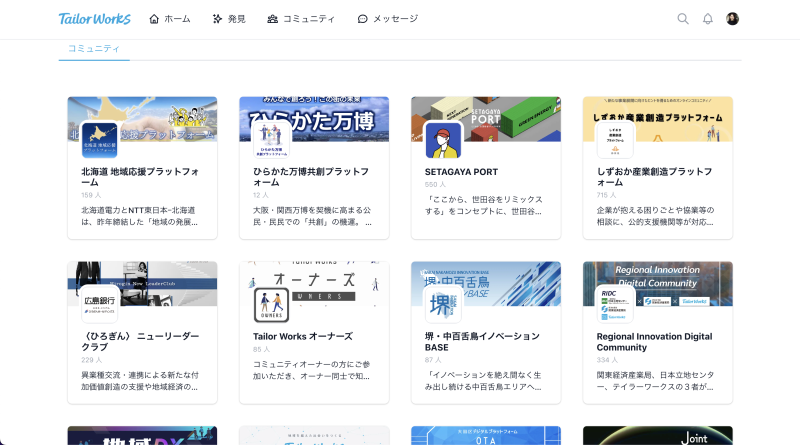Click description starting 異業種交流・連携
Viewport: 800px width, 445px height.
(x=140, y=381)
